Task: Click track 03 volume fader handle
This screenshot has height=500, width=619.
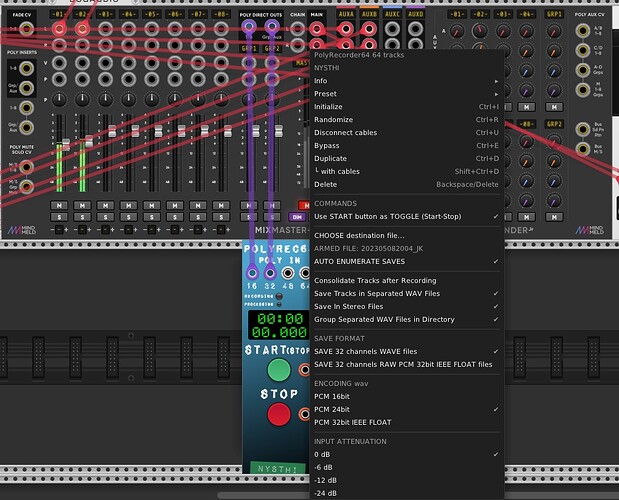Action: tap(112, 131)
